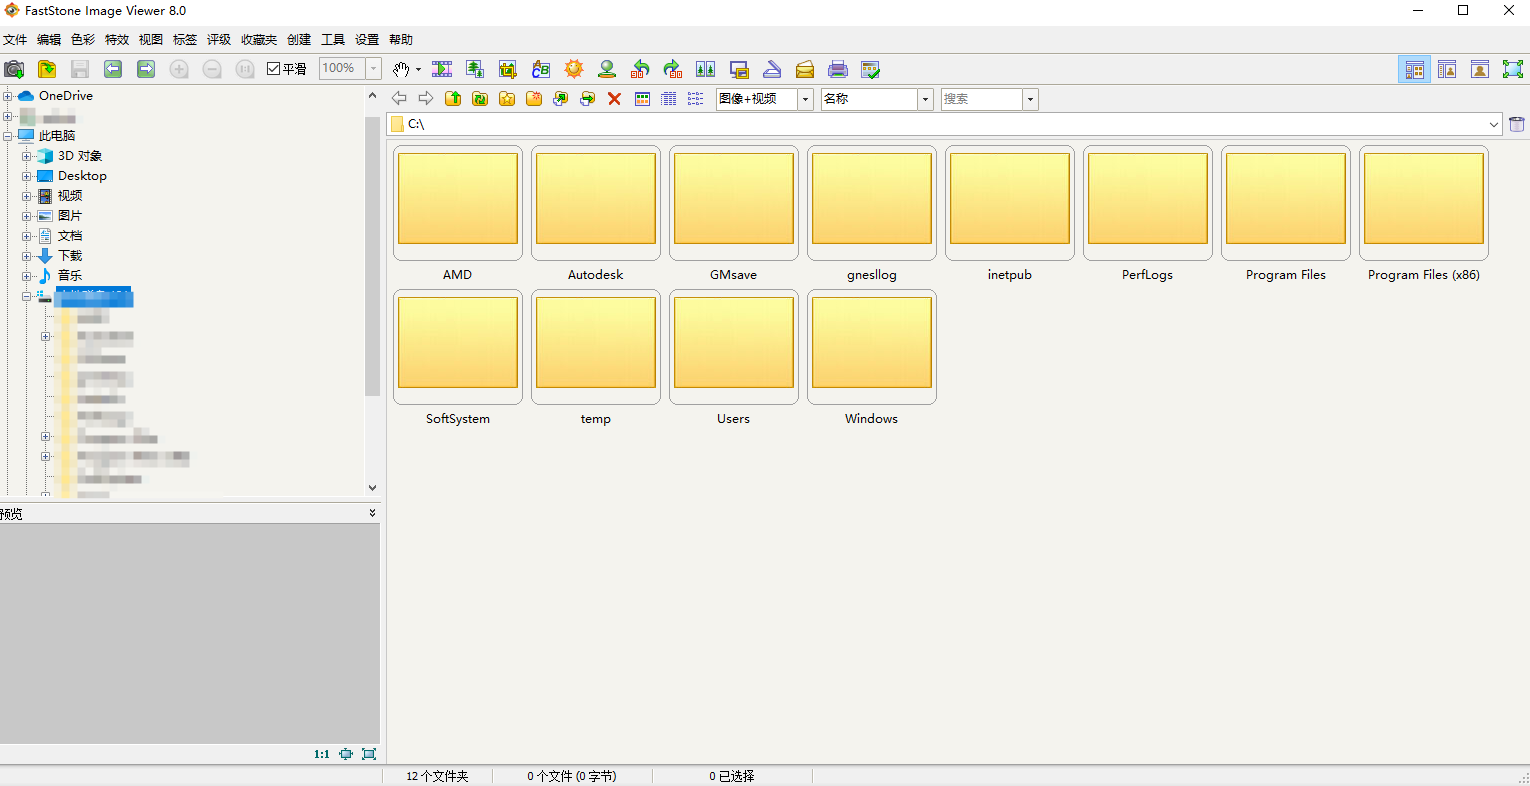Select the Windows folder thumbnail
The width and height of the screenshot is (1530, 786).
[871, 345]
